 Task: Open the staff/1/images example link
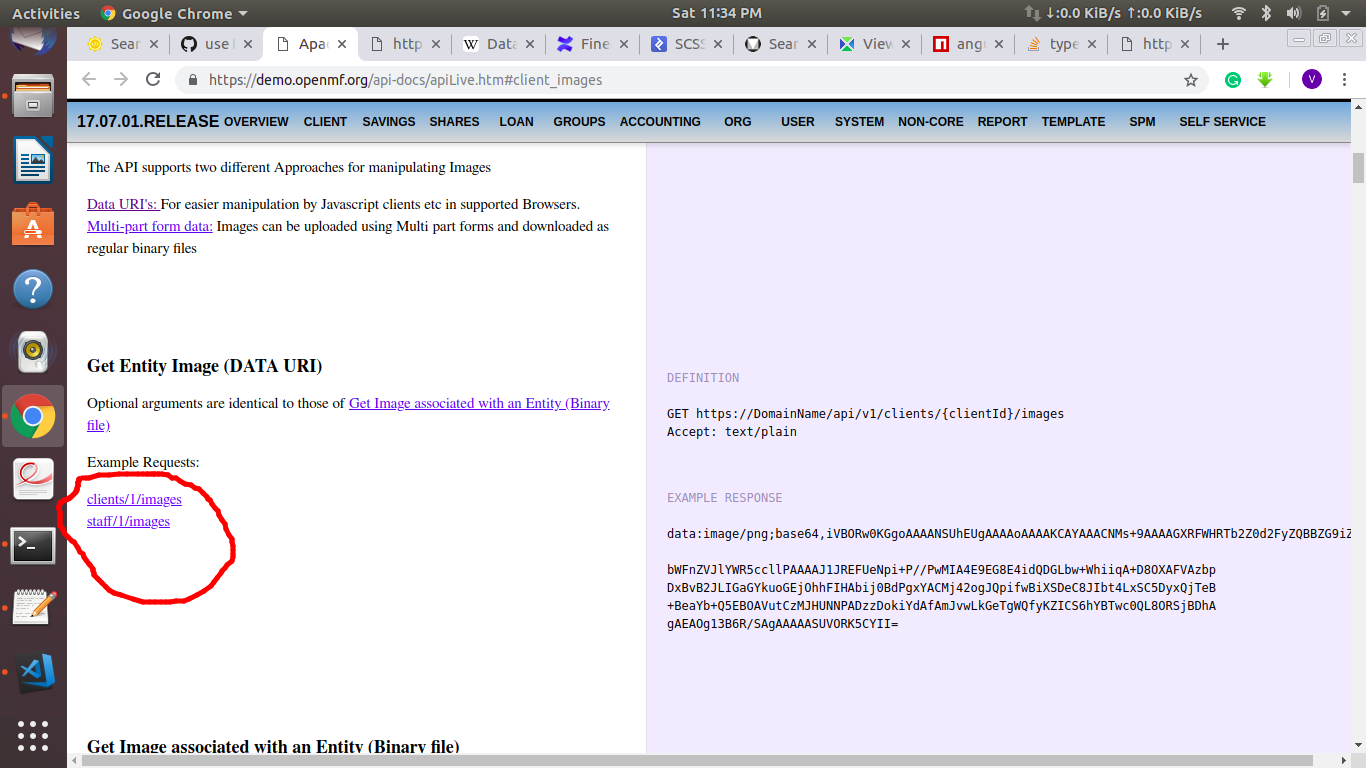tap(128, 521)
